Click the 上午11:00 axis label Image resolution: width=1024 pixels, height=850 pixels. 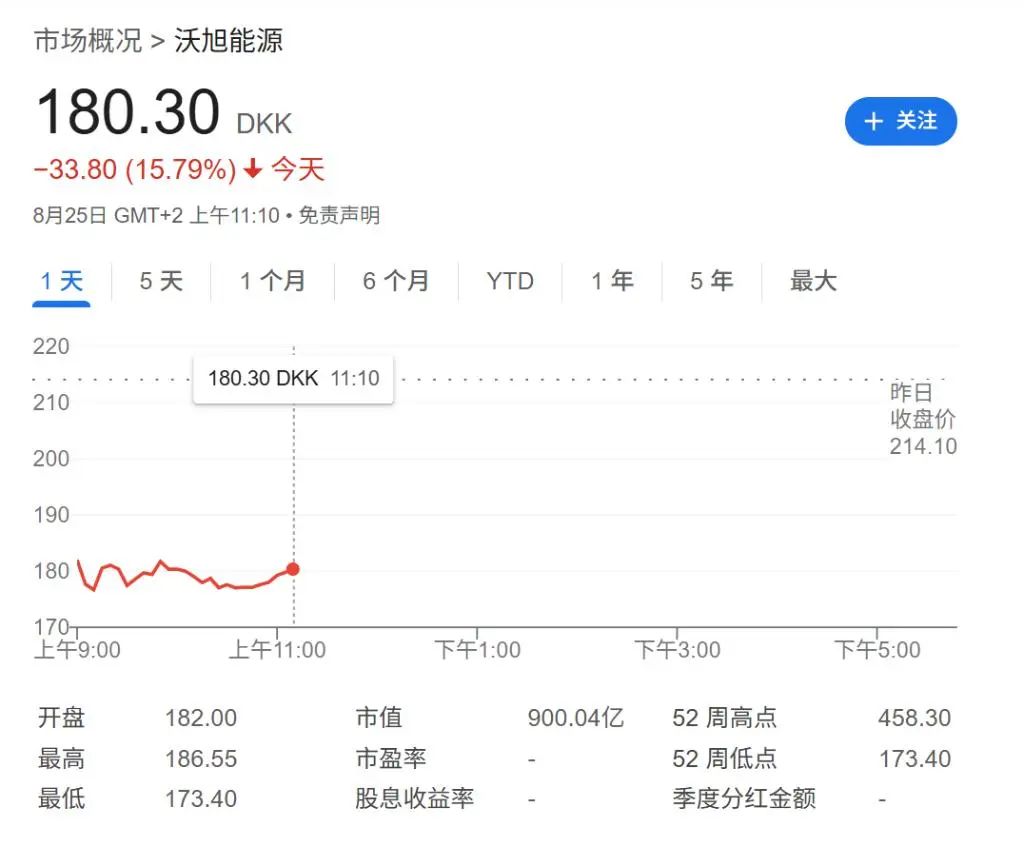pos(277,650)
